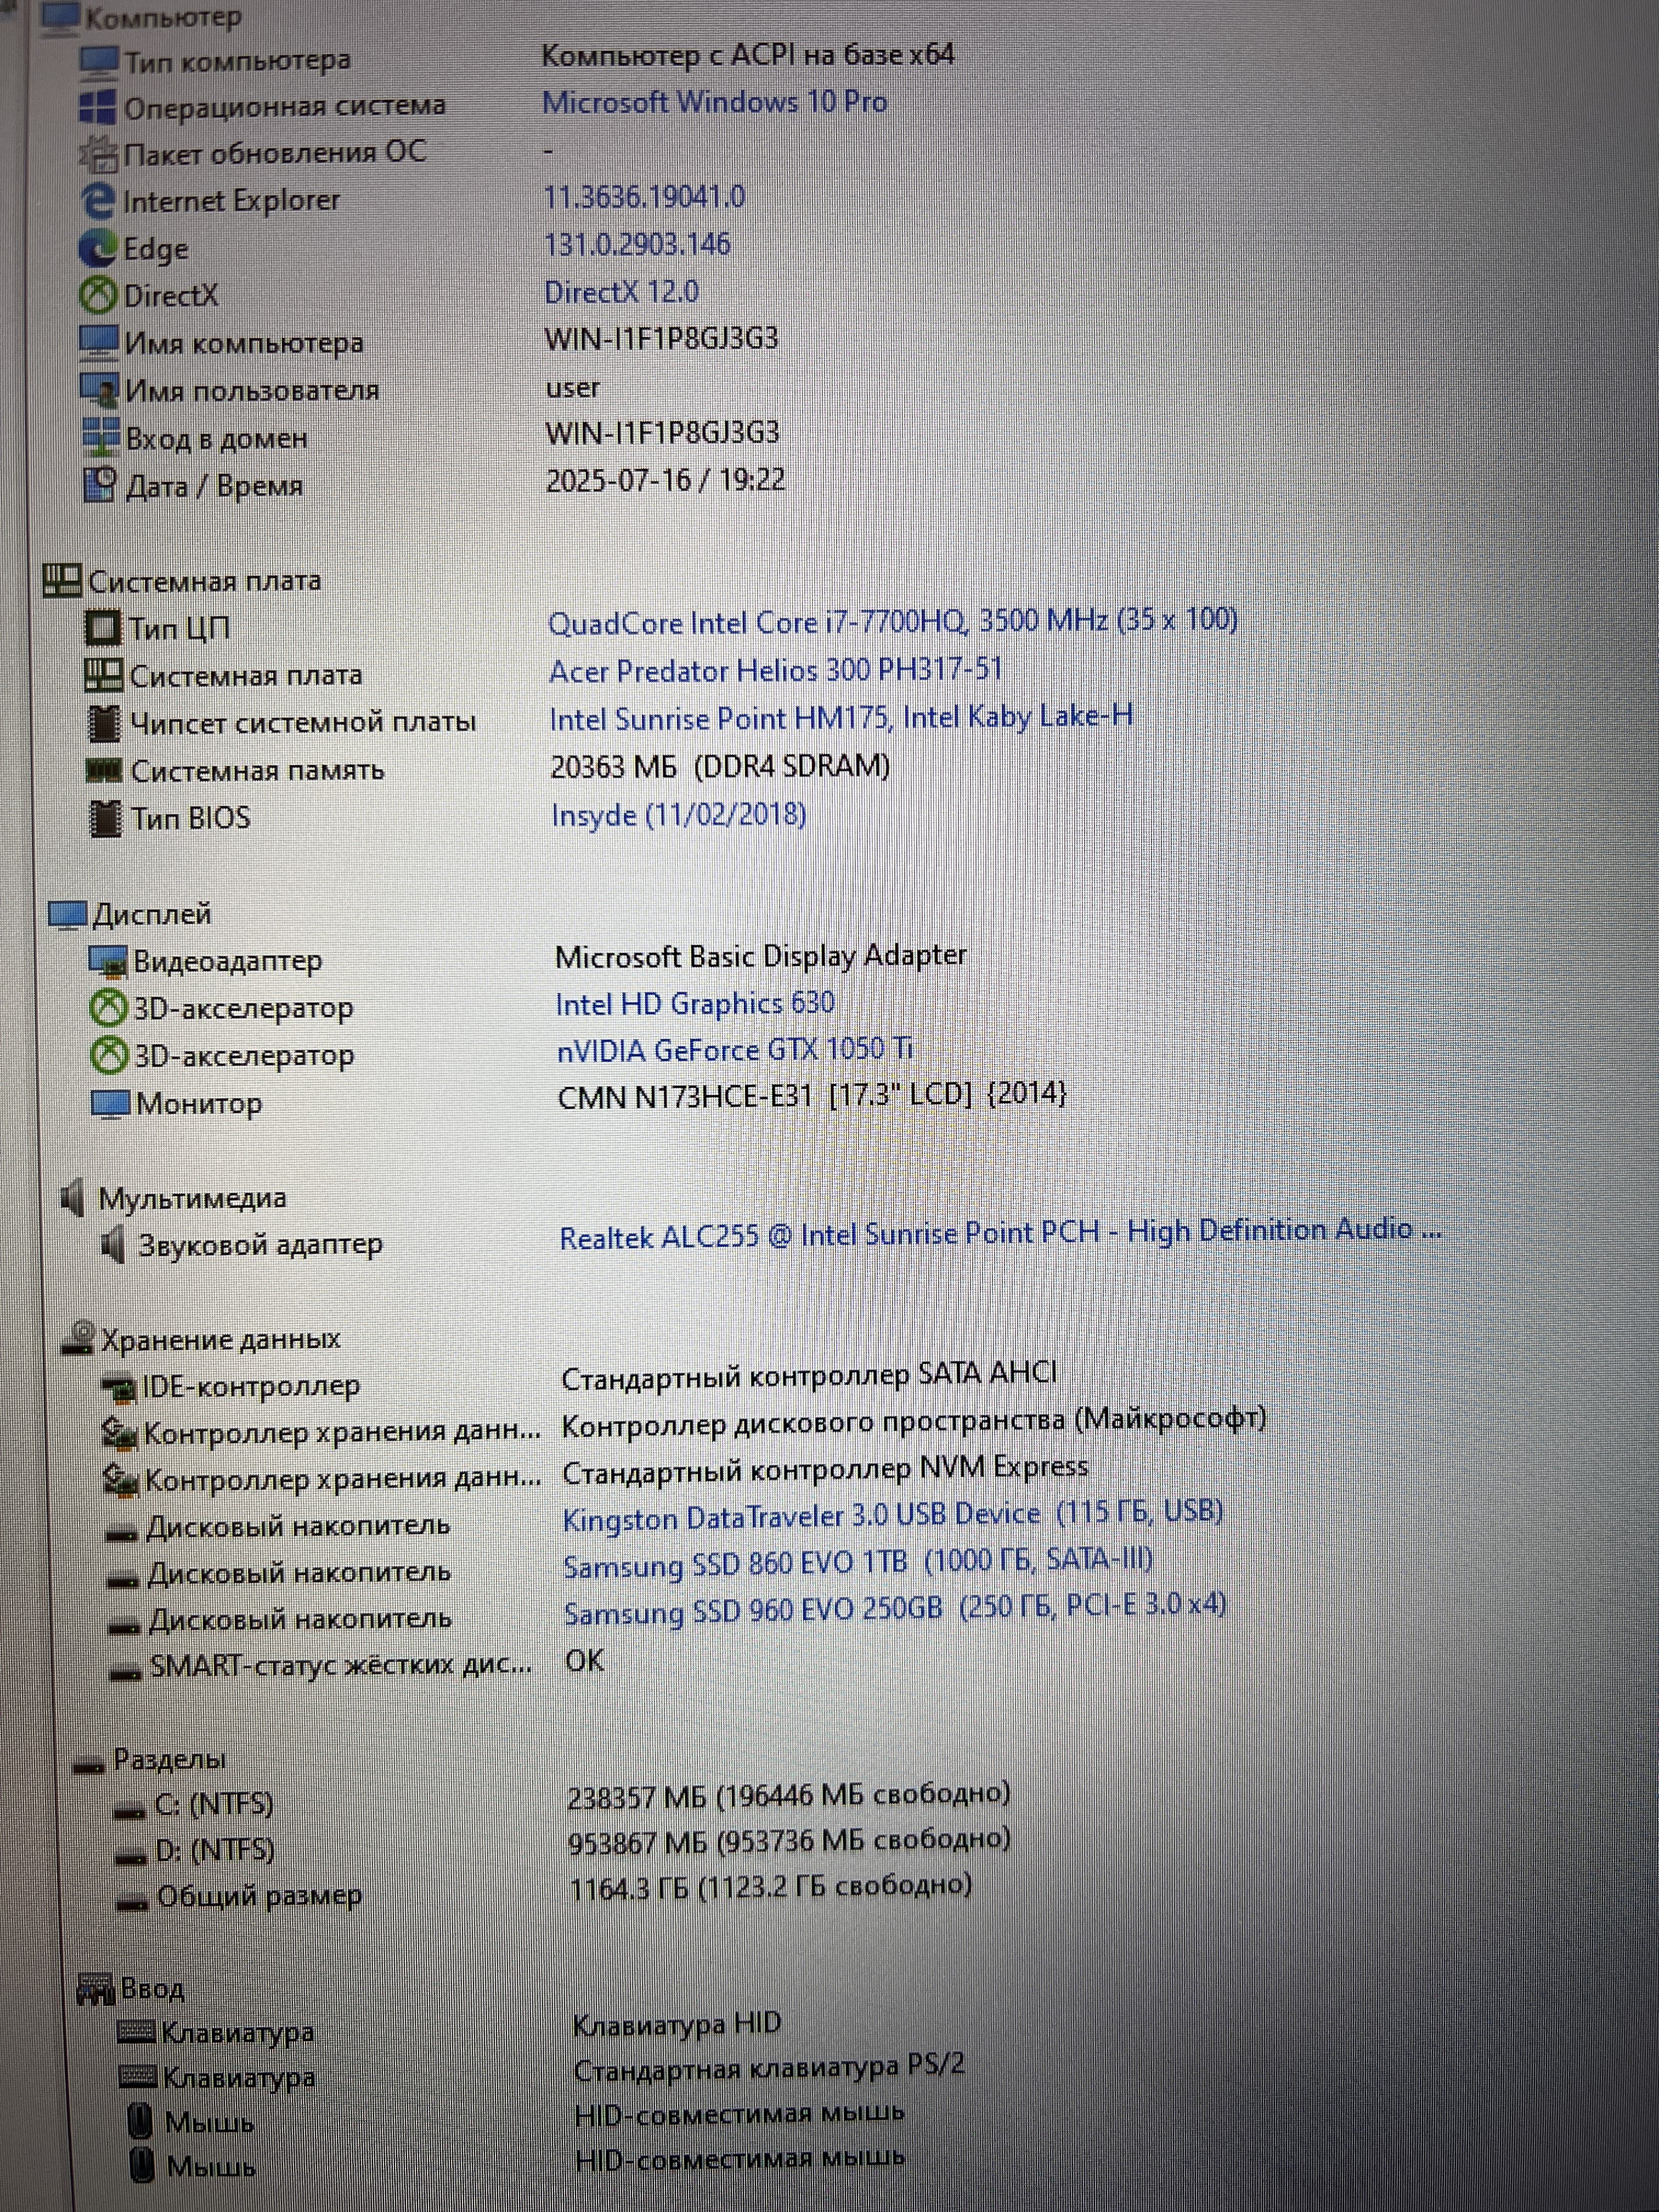Open the Samsung SSD 960 EVO 250GB link
Screen dimensions: 1659x2212
point(894,1609)
